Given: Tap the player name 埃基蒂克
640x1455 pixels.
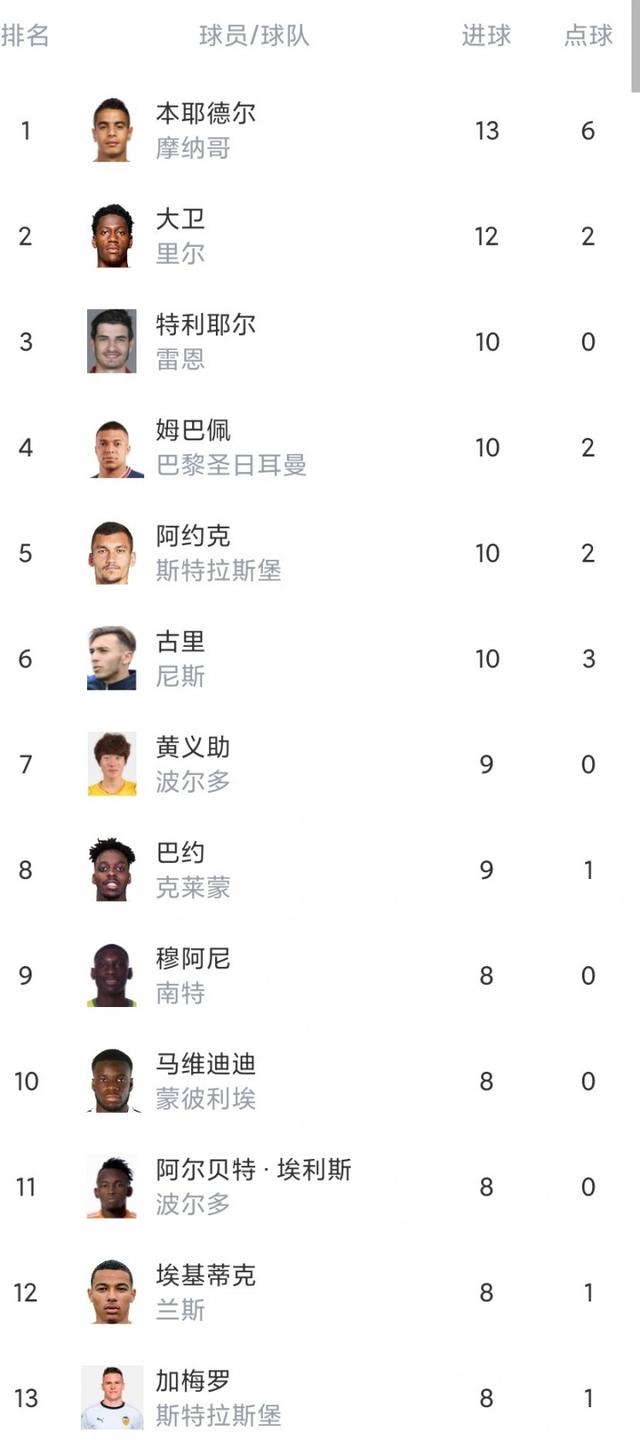Looking at the screenshot, I should (x=205, y=1275).
